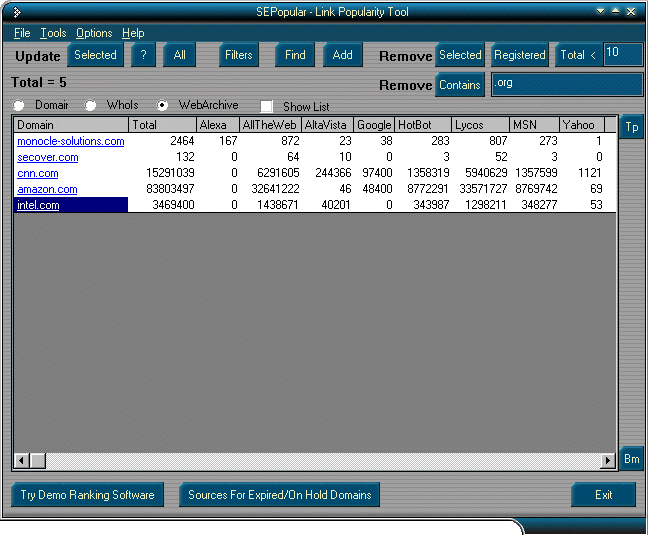Open the monocle-solutions.com link

pos(71,141)
